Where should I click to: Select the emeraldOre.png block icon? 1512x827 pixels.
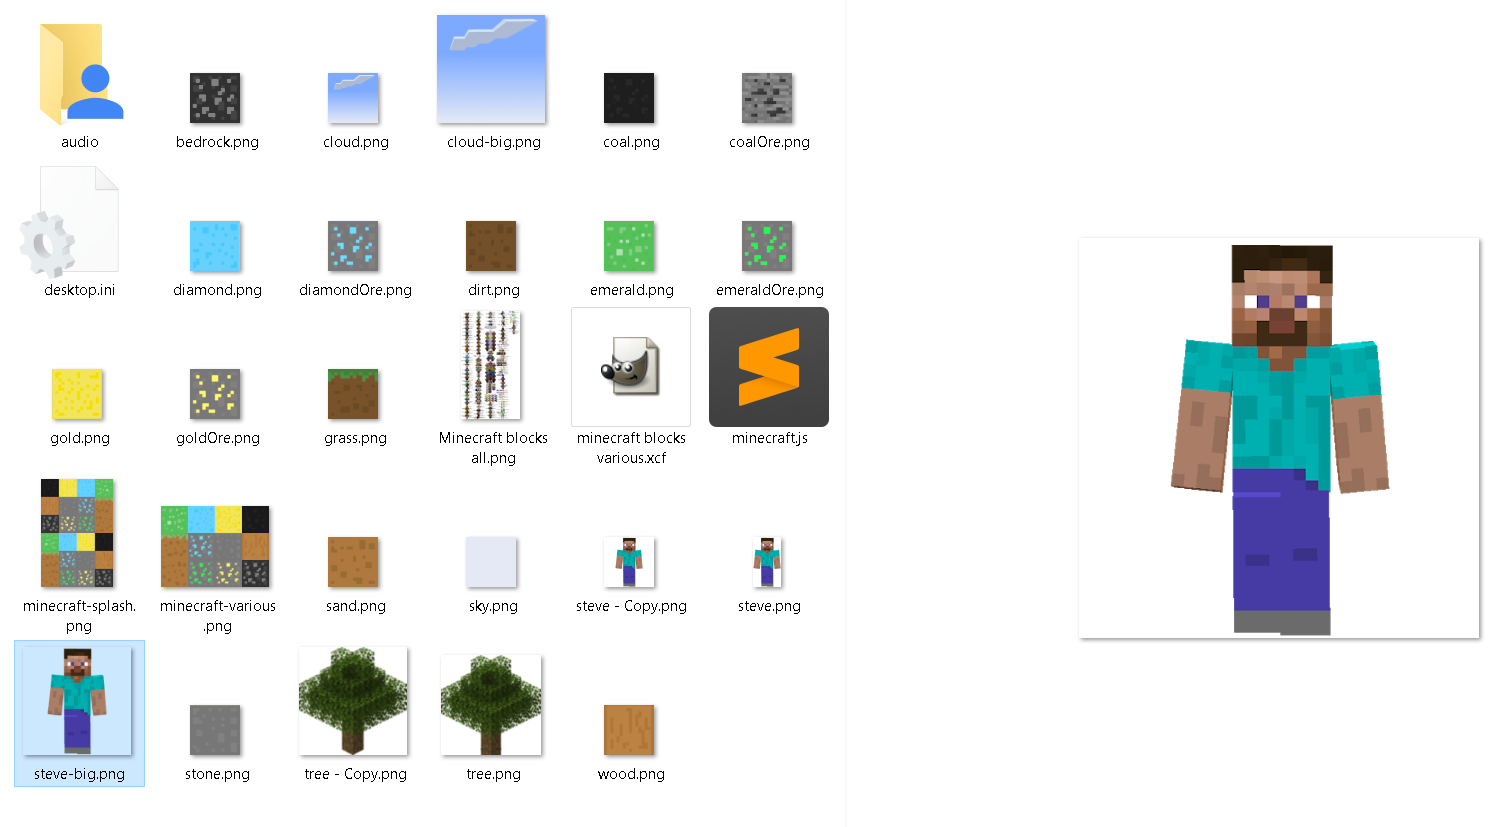[x=767, y=246]
